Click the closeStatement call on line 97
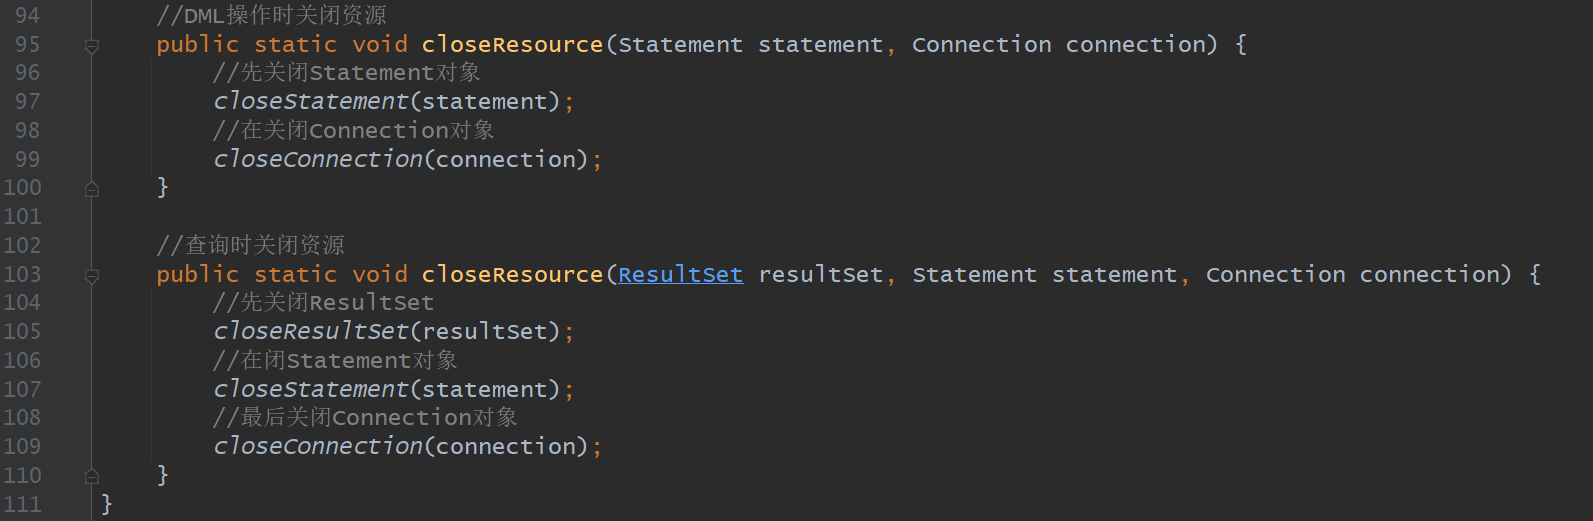The width and height of the screenshot is (1593, 521). pyautogui.click(x=311, y=102)
